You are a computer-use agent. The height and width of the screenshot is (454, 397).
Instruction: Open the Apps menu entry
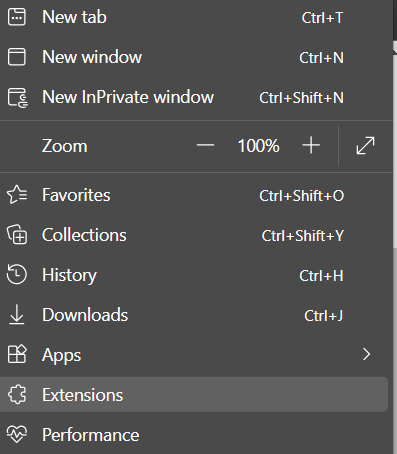point(194,355)
